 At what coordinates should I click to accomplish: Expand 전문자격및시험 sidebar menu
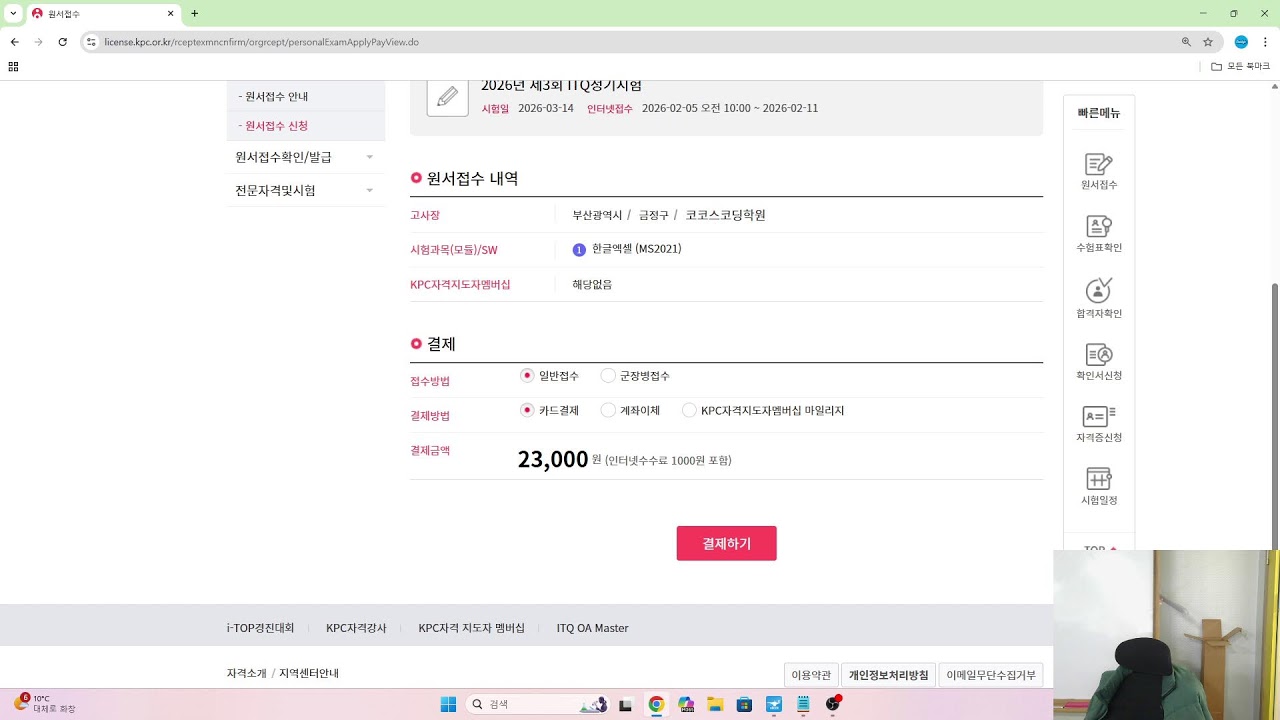305,190
